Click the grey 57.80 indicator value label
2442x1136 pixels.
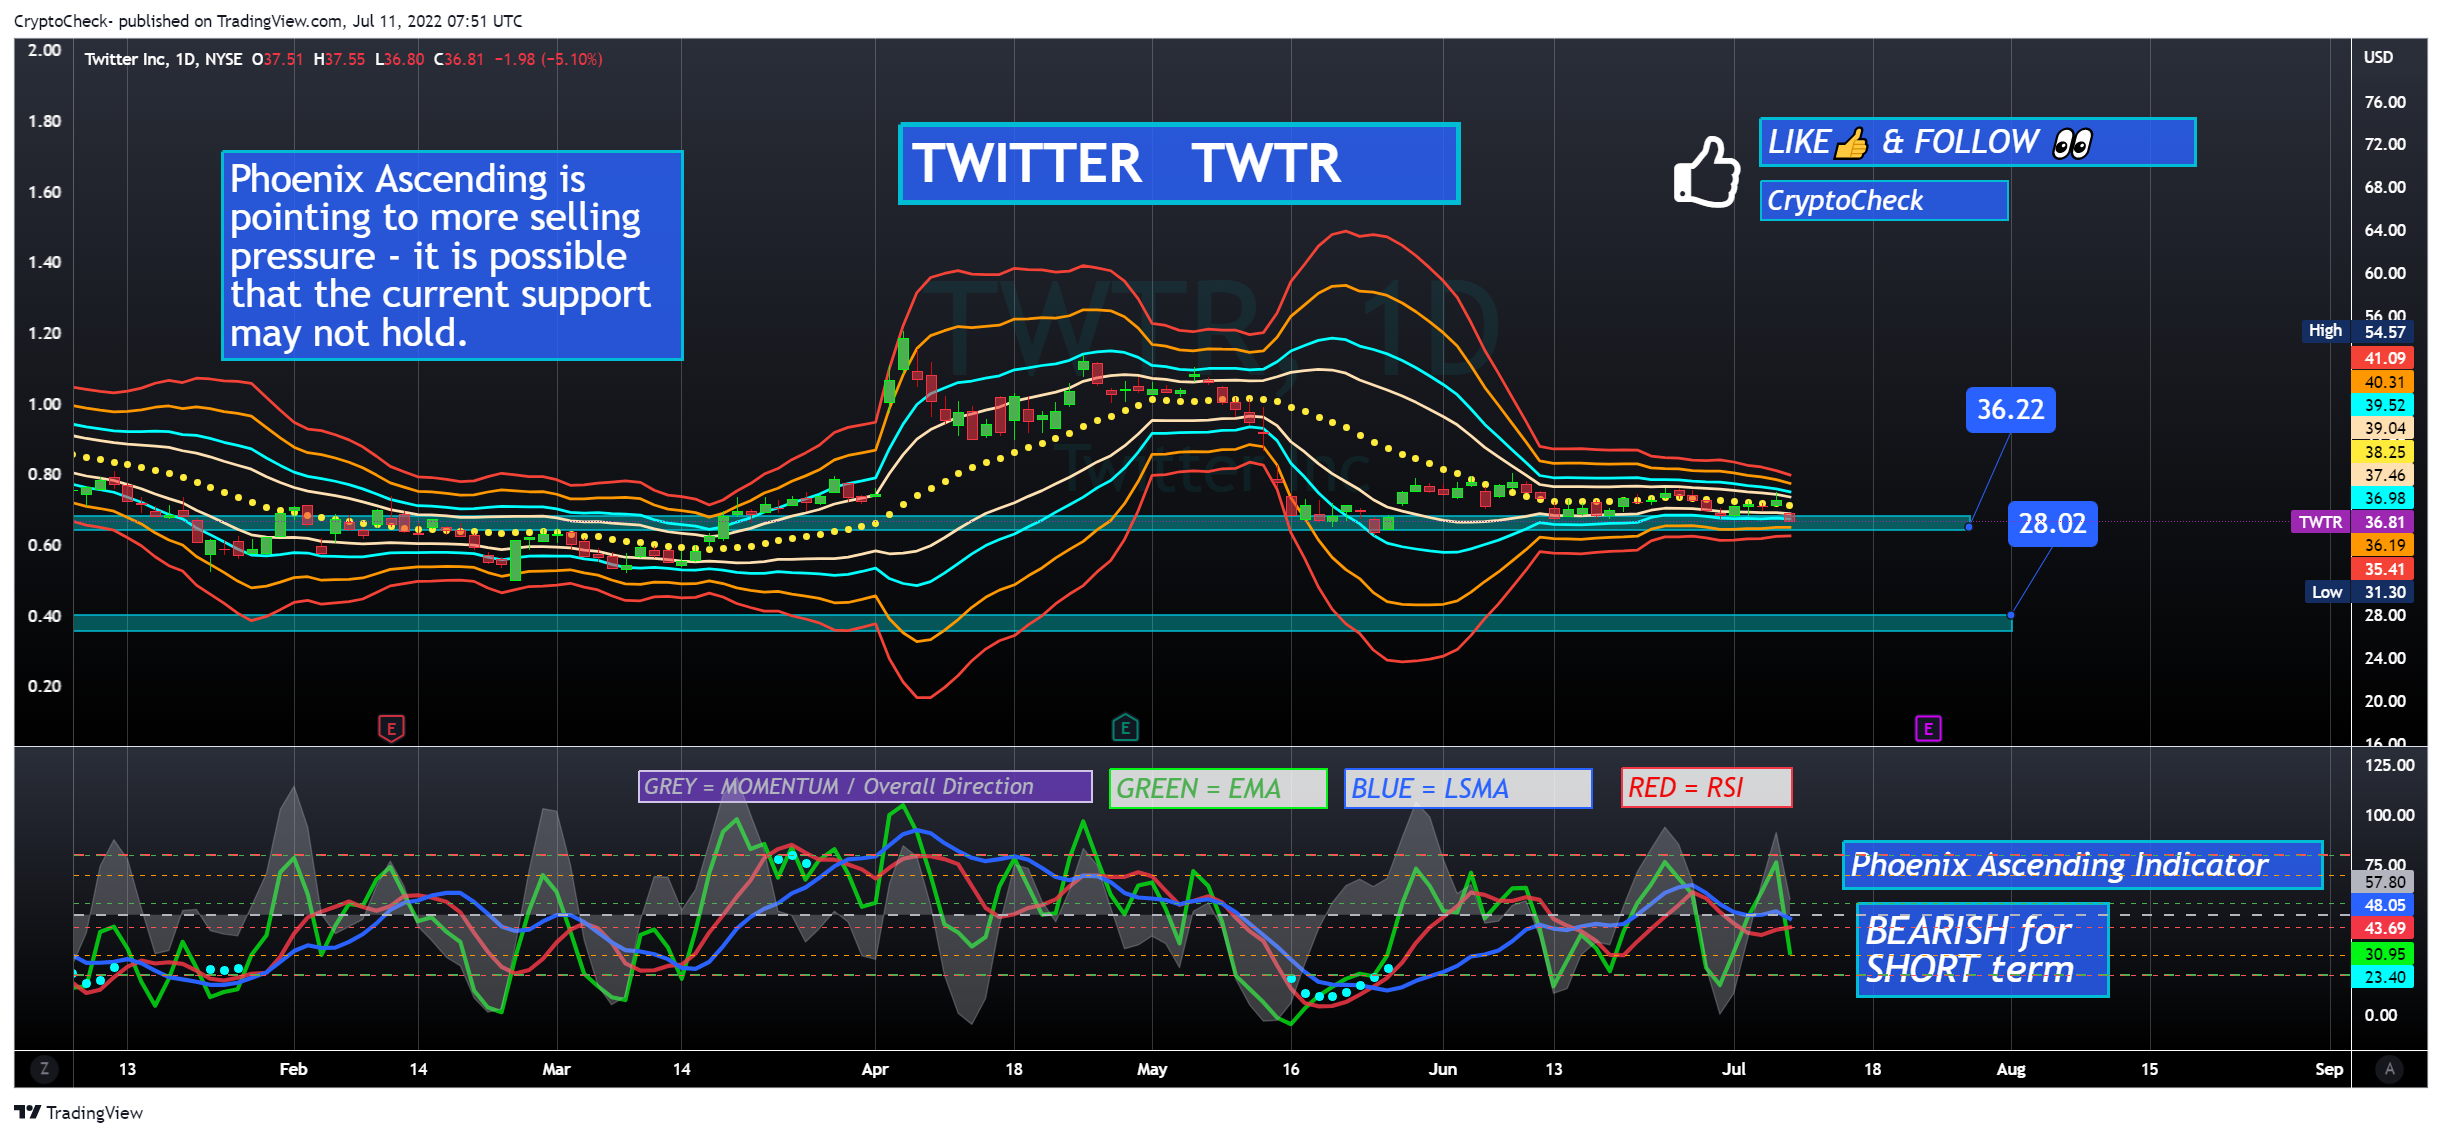tap(2384, 882)
